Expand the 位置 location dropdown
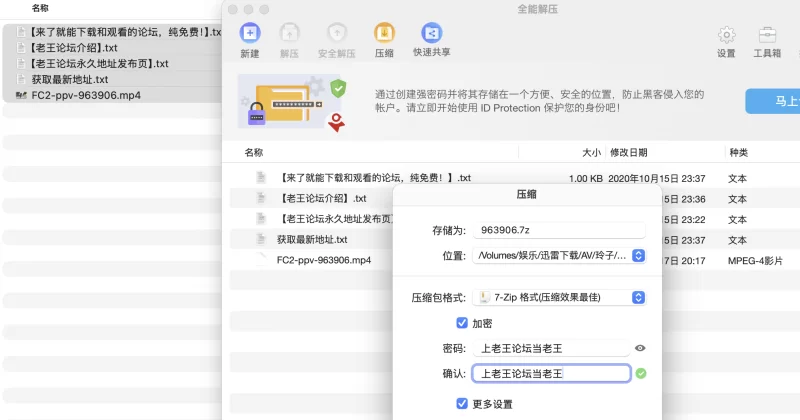 (x=638, y=256)
